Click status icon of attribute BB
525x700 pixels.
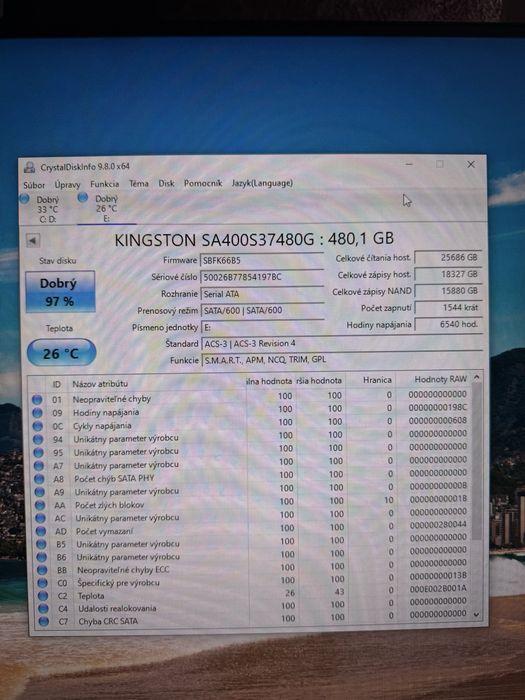(x=42, y=570)
